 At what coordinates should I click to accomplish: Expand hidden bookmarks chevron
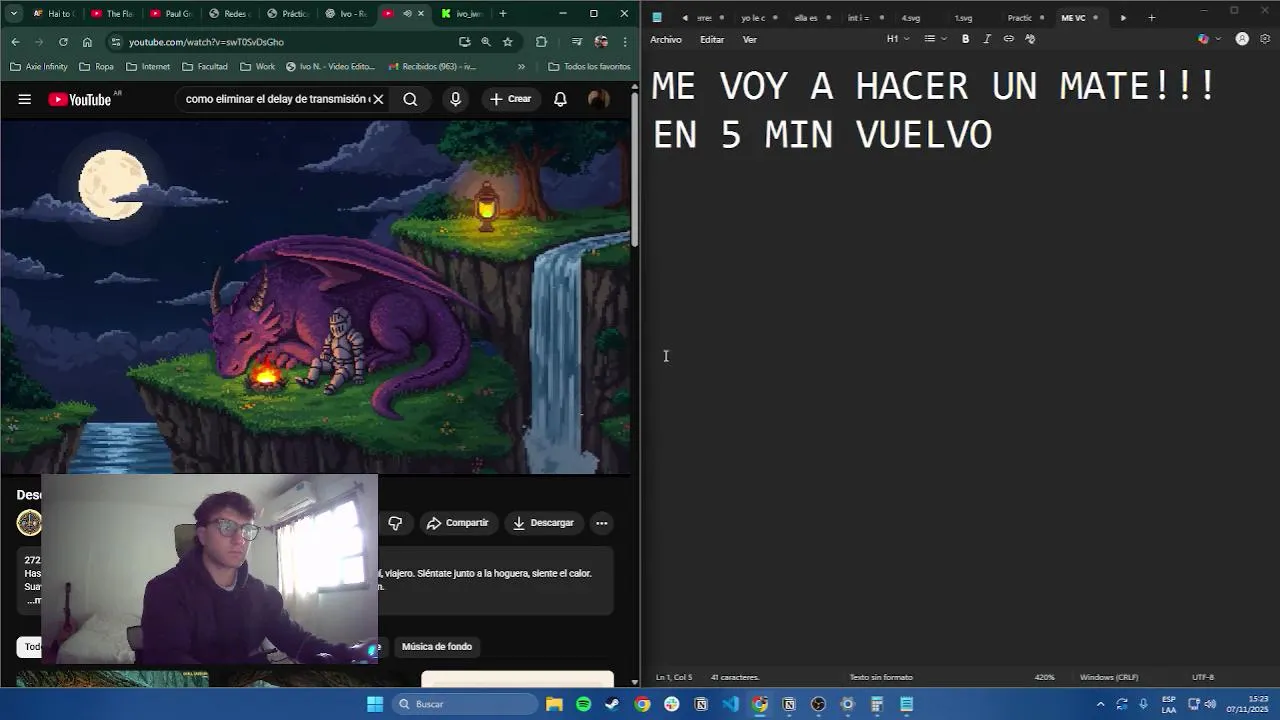coord(521,67)
